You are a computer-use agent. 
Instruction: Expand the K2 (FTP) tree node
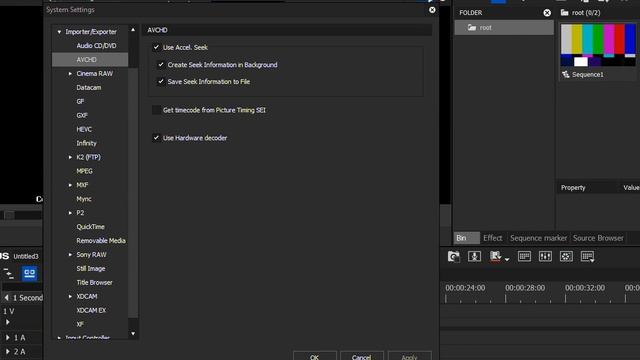[x=70, y=157]
